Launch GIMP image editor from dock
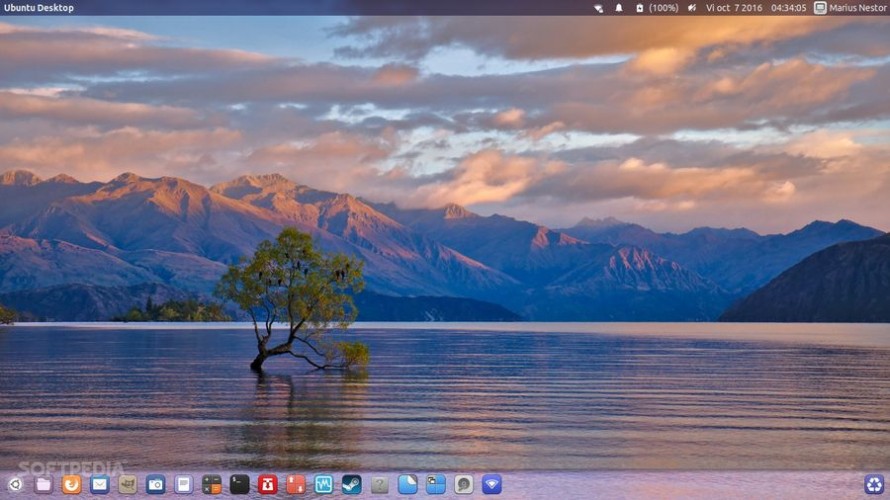 coord(127,485)
